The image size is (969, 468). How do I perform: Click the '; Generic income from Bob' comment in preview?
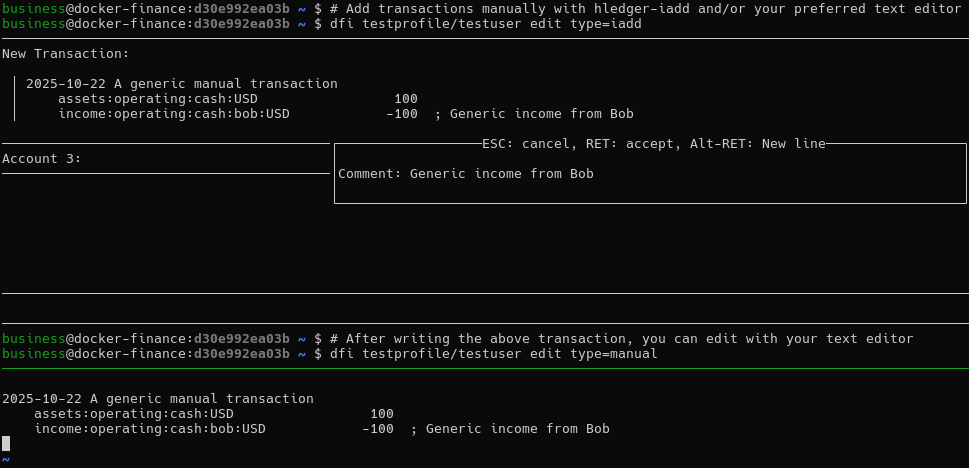[x=533, y=114]
